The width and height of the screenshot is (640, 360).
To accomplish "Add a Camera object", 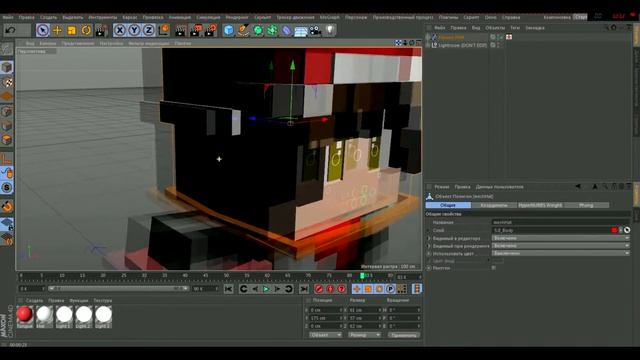I will pyautogui.click(x=315, y=30).
